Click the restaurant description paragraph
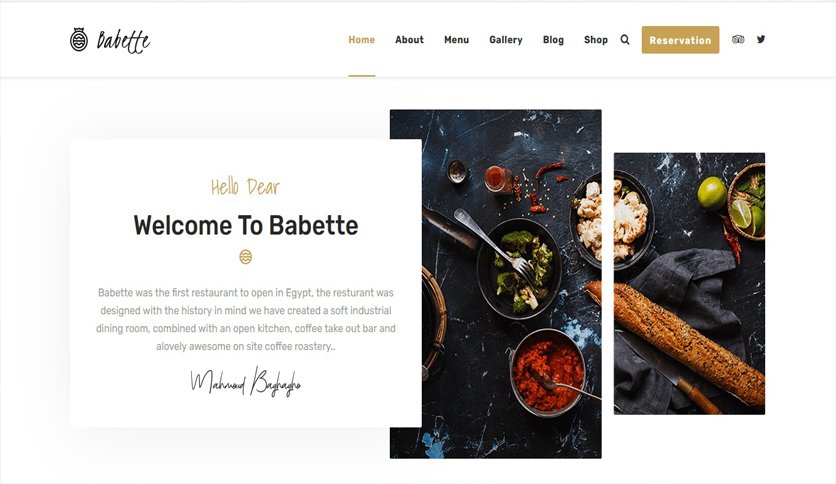 [246, 319]
